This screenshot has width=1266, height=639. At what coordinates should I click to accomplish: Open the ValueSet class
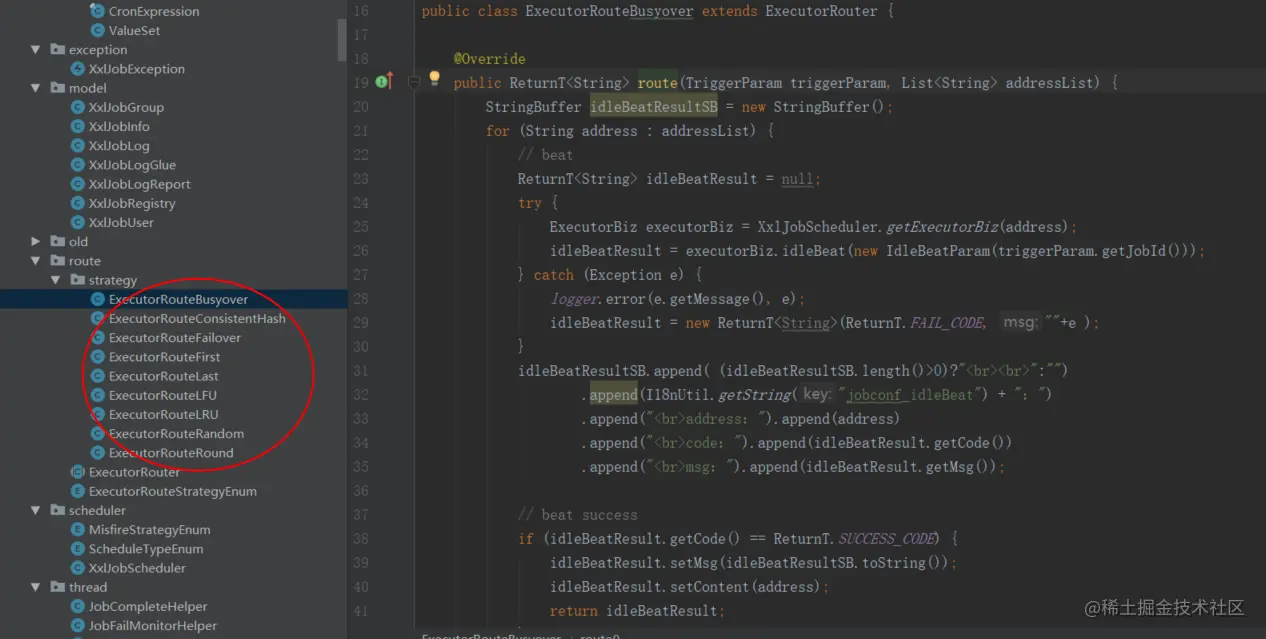point(134,30)
